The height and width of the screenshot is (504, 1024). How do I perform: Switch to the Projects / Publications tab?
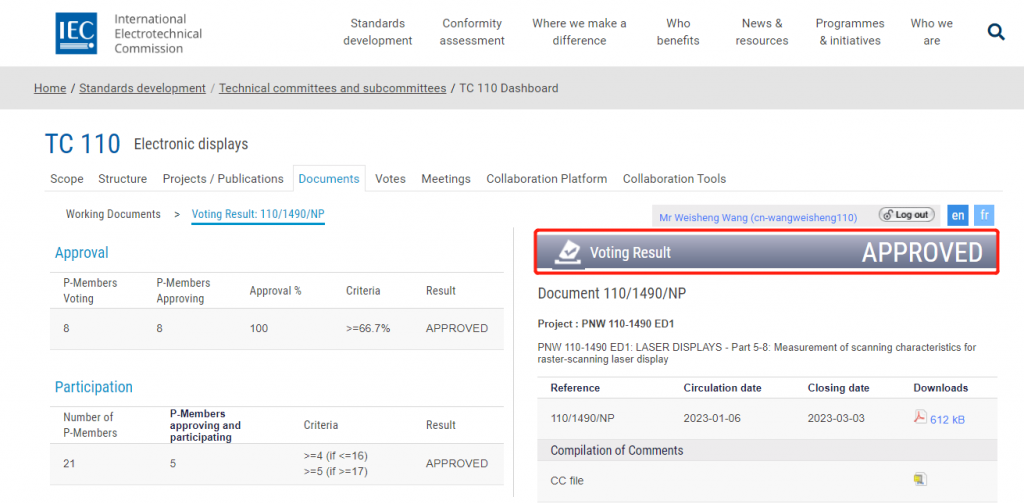coord(223,179)
